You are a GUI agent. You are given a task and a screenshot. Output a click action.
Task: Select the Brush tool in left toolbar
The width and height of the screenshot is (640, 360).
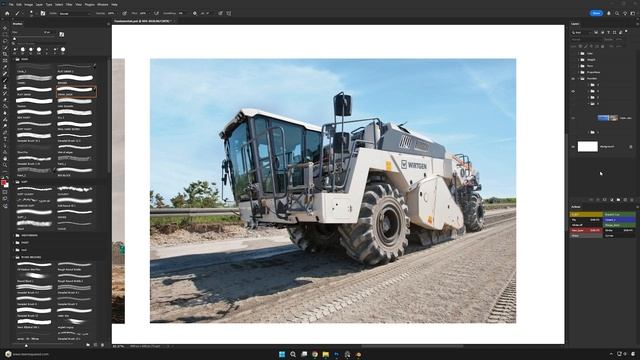tap(5, 80)
